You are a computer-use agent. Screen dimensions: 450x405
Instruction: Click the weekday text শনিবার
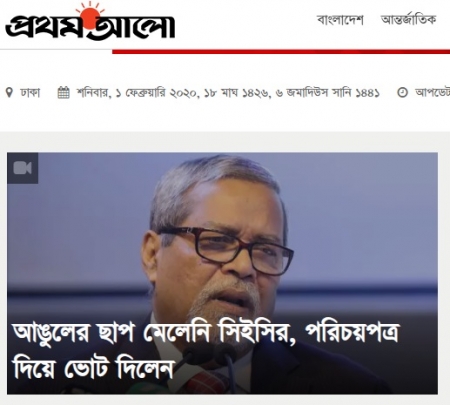click(94, 92)
